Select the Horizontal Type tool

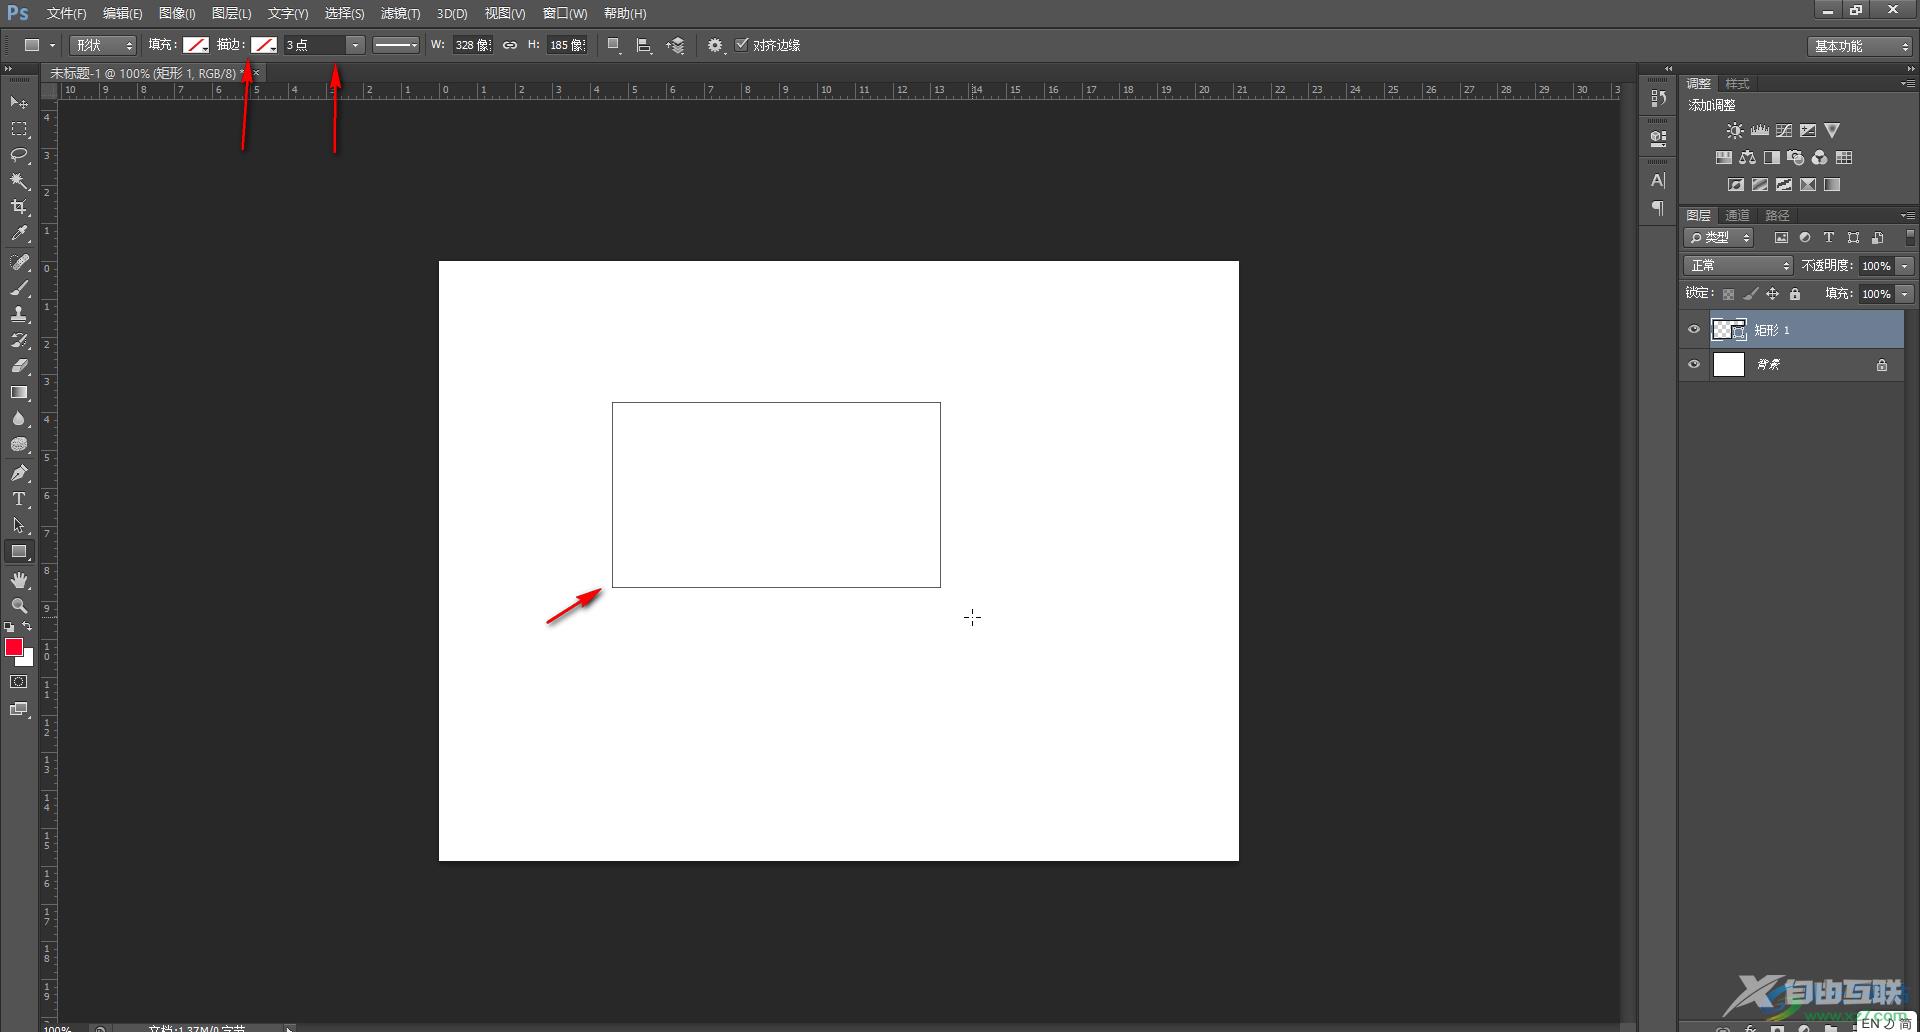[x=19, y=498]
